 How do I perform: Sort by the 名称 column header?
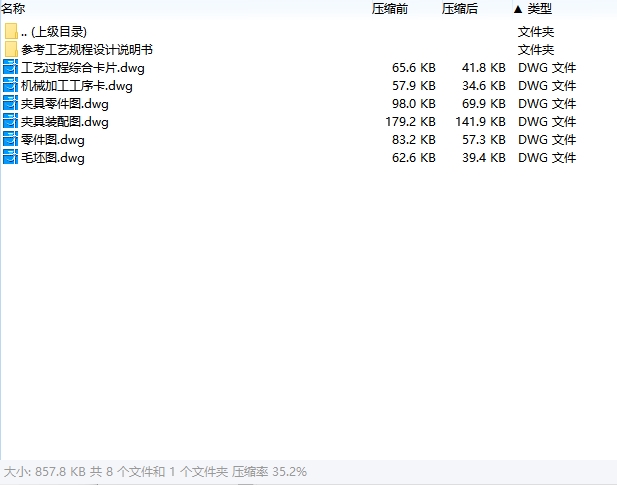click(x=13, y=8)
